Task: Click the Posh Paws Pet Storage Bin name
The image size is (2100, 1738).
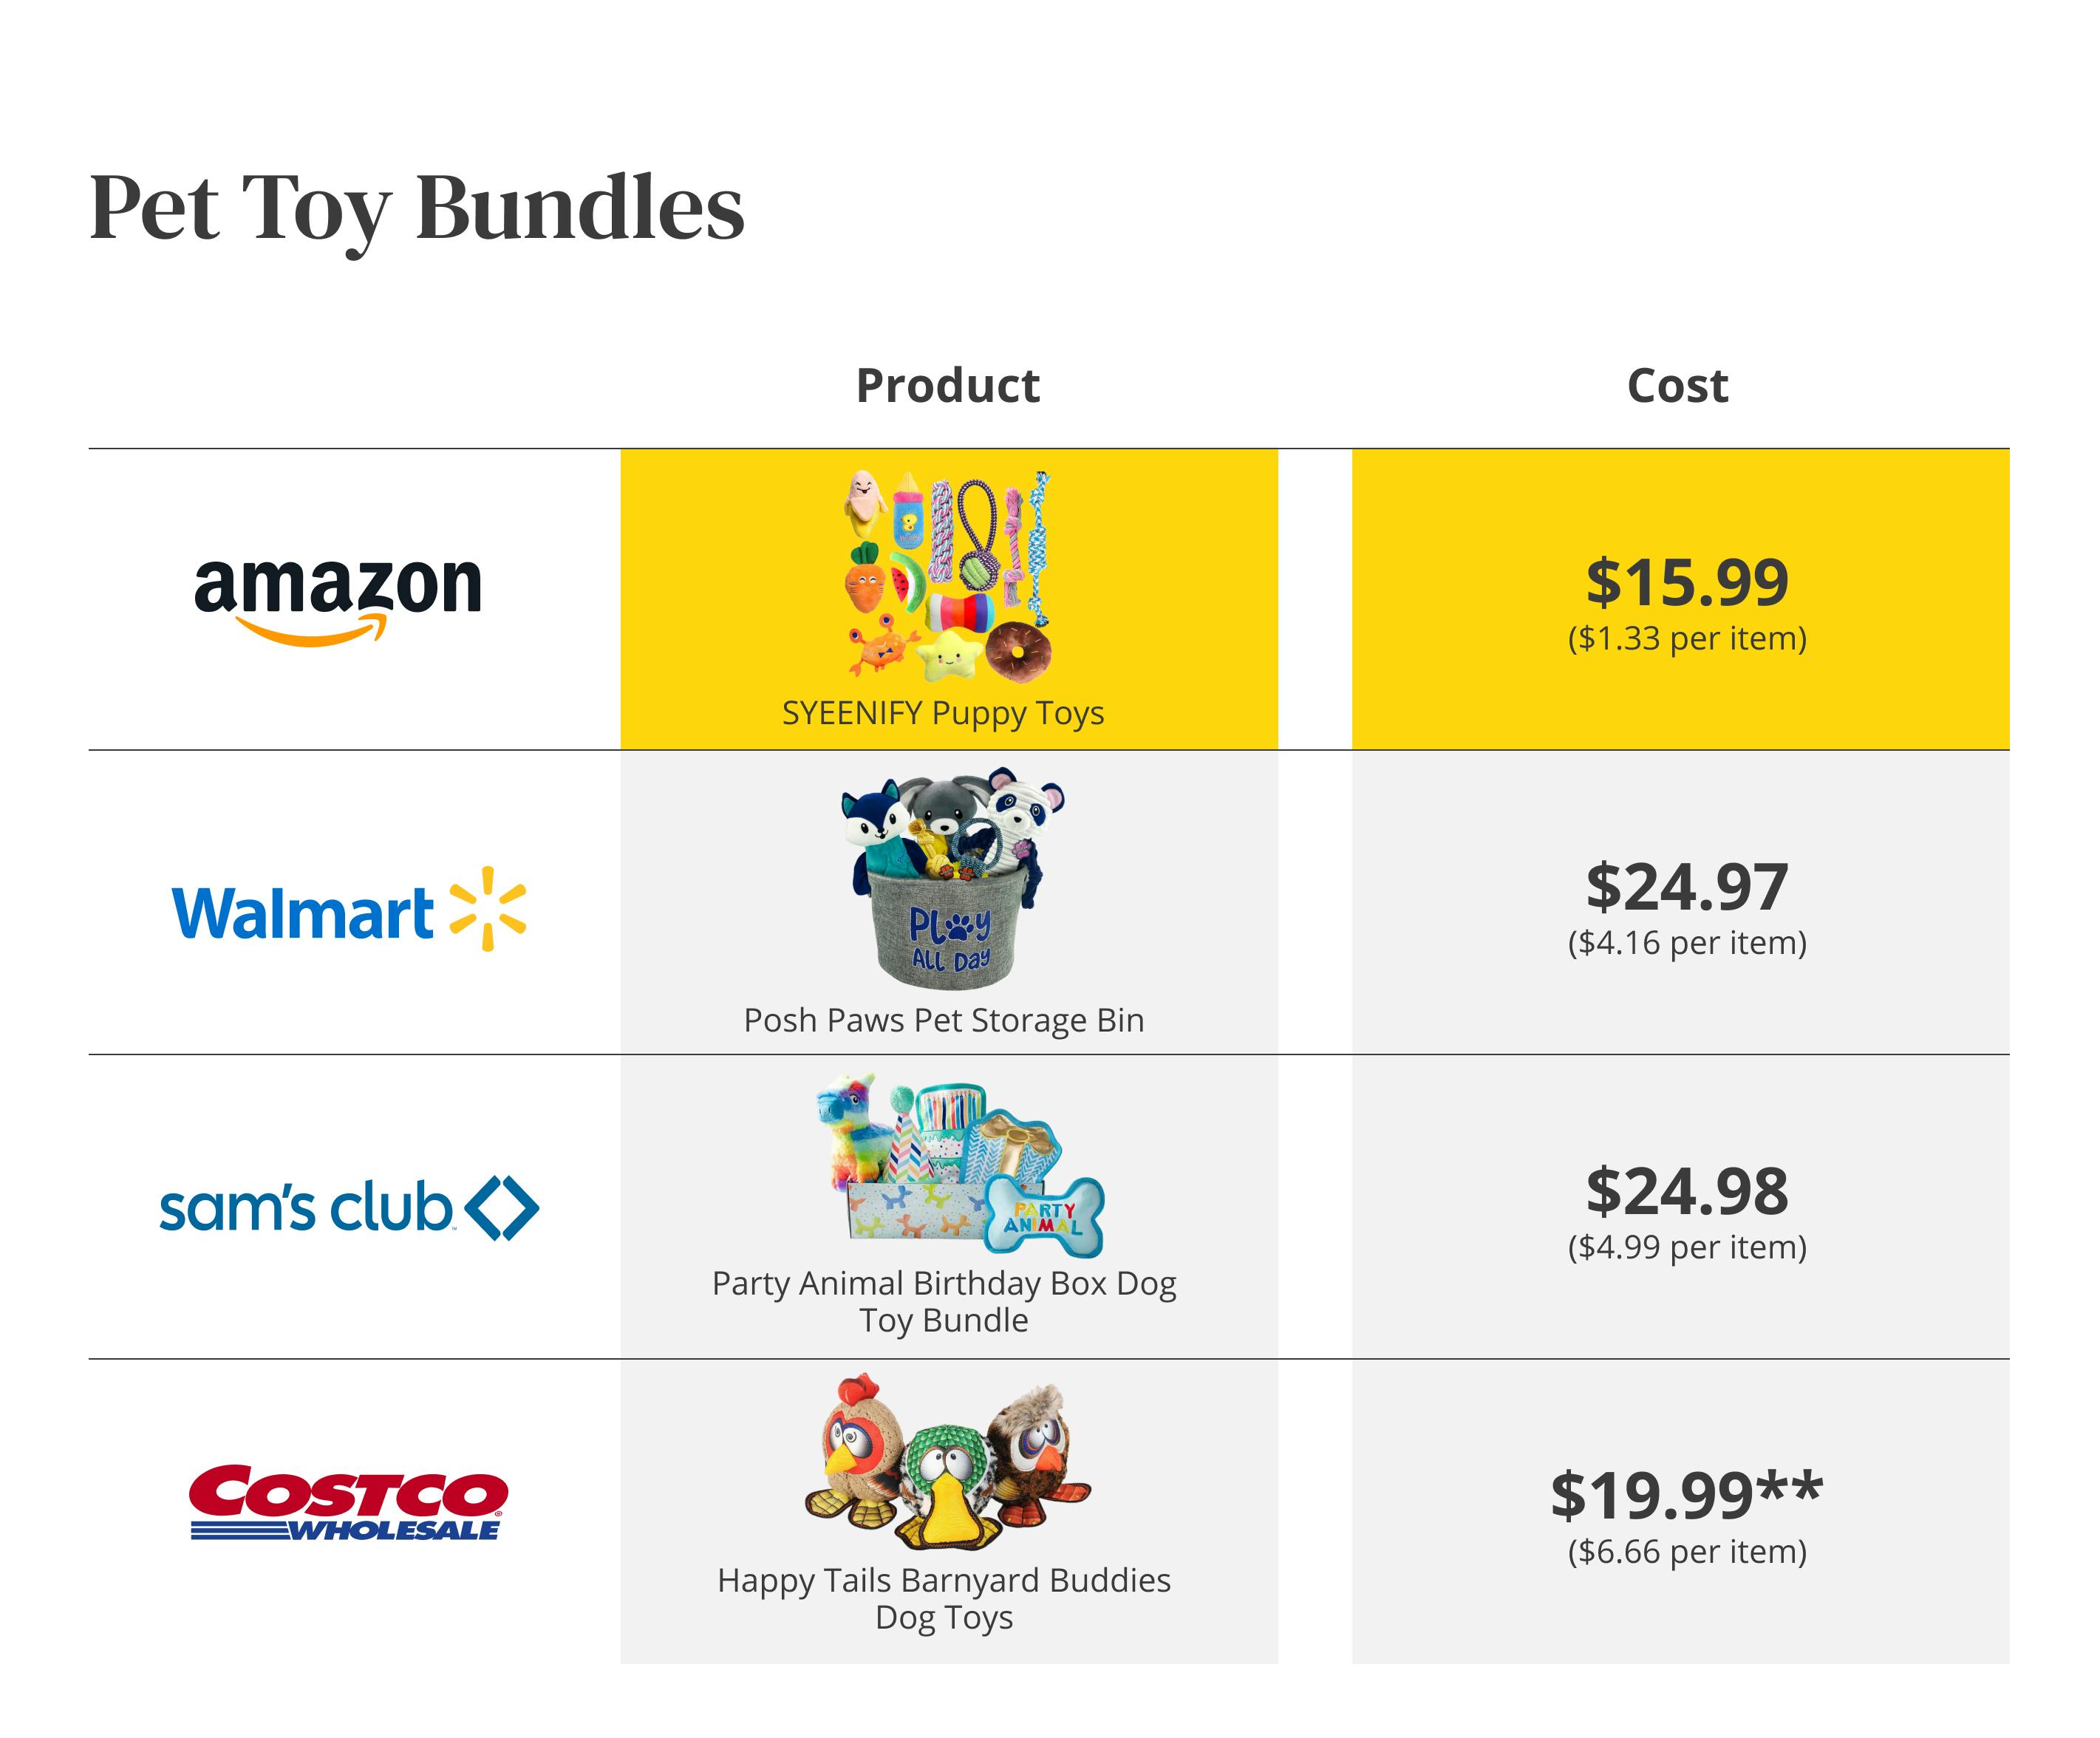Action: click(943, 1020)
